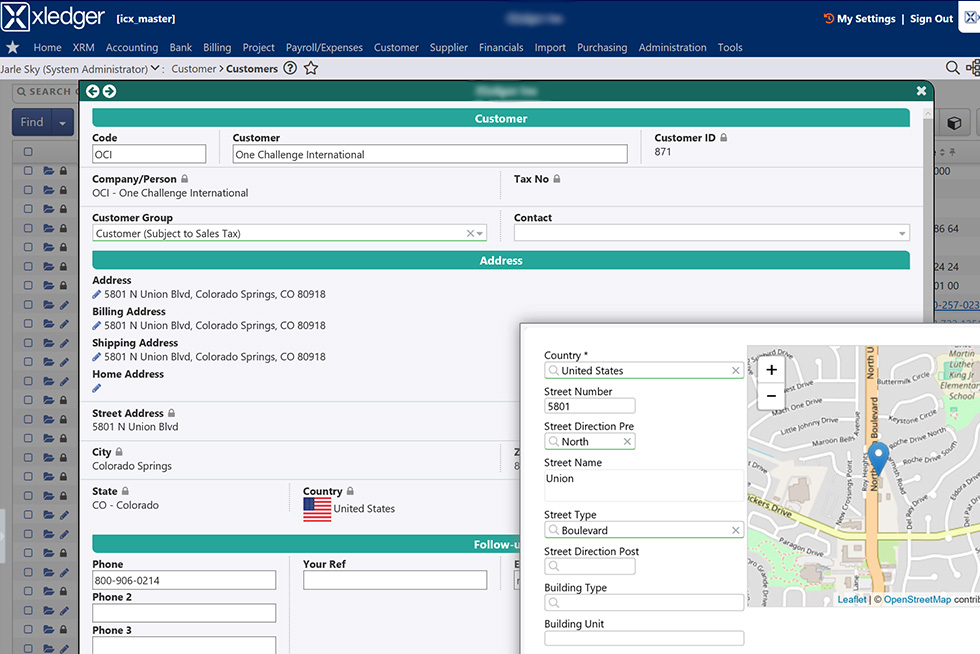Zoom in on the map
980x654 pixels.
pyautogui.click(x=771, y=370)
